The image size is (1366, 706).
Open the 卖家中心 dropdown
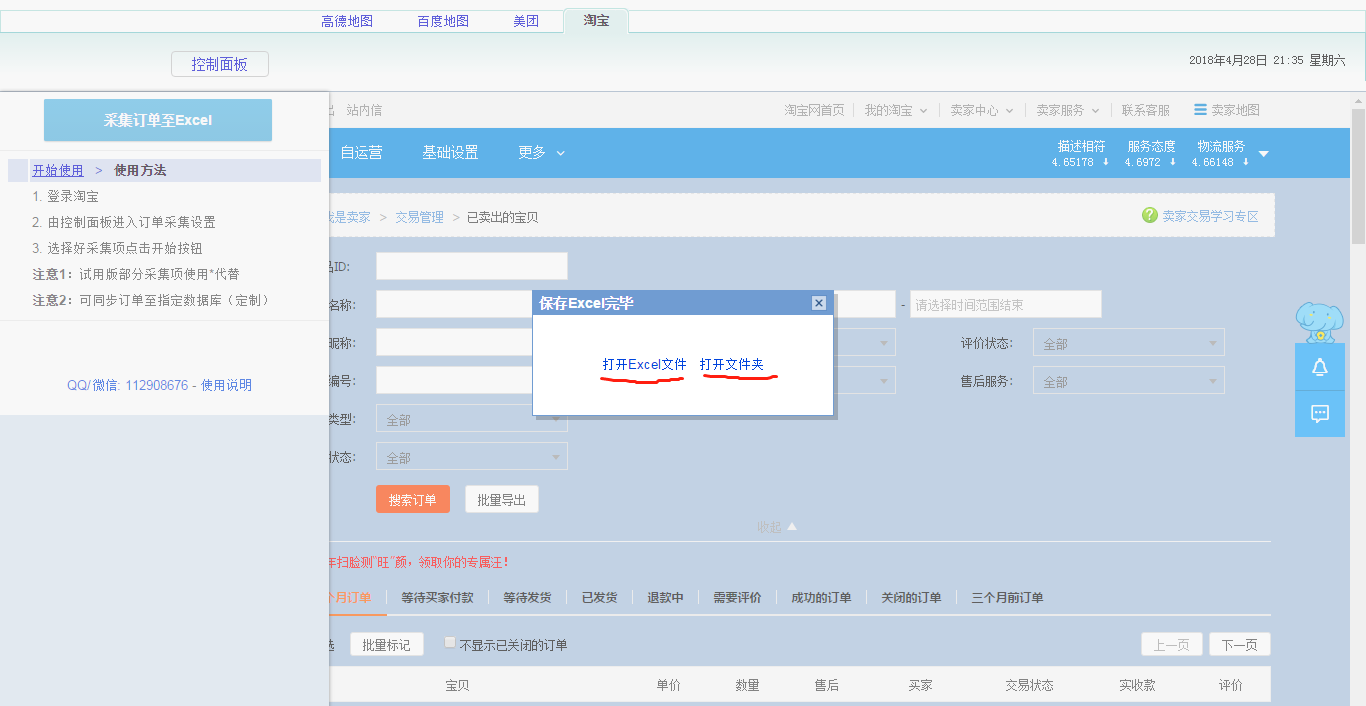[x=981, y=110]
